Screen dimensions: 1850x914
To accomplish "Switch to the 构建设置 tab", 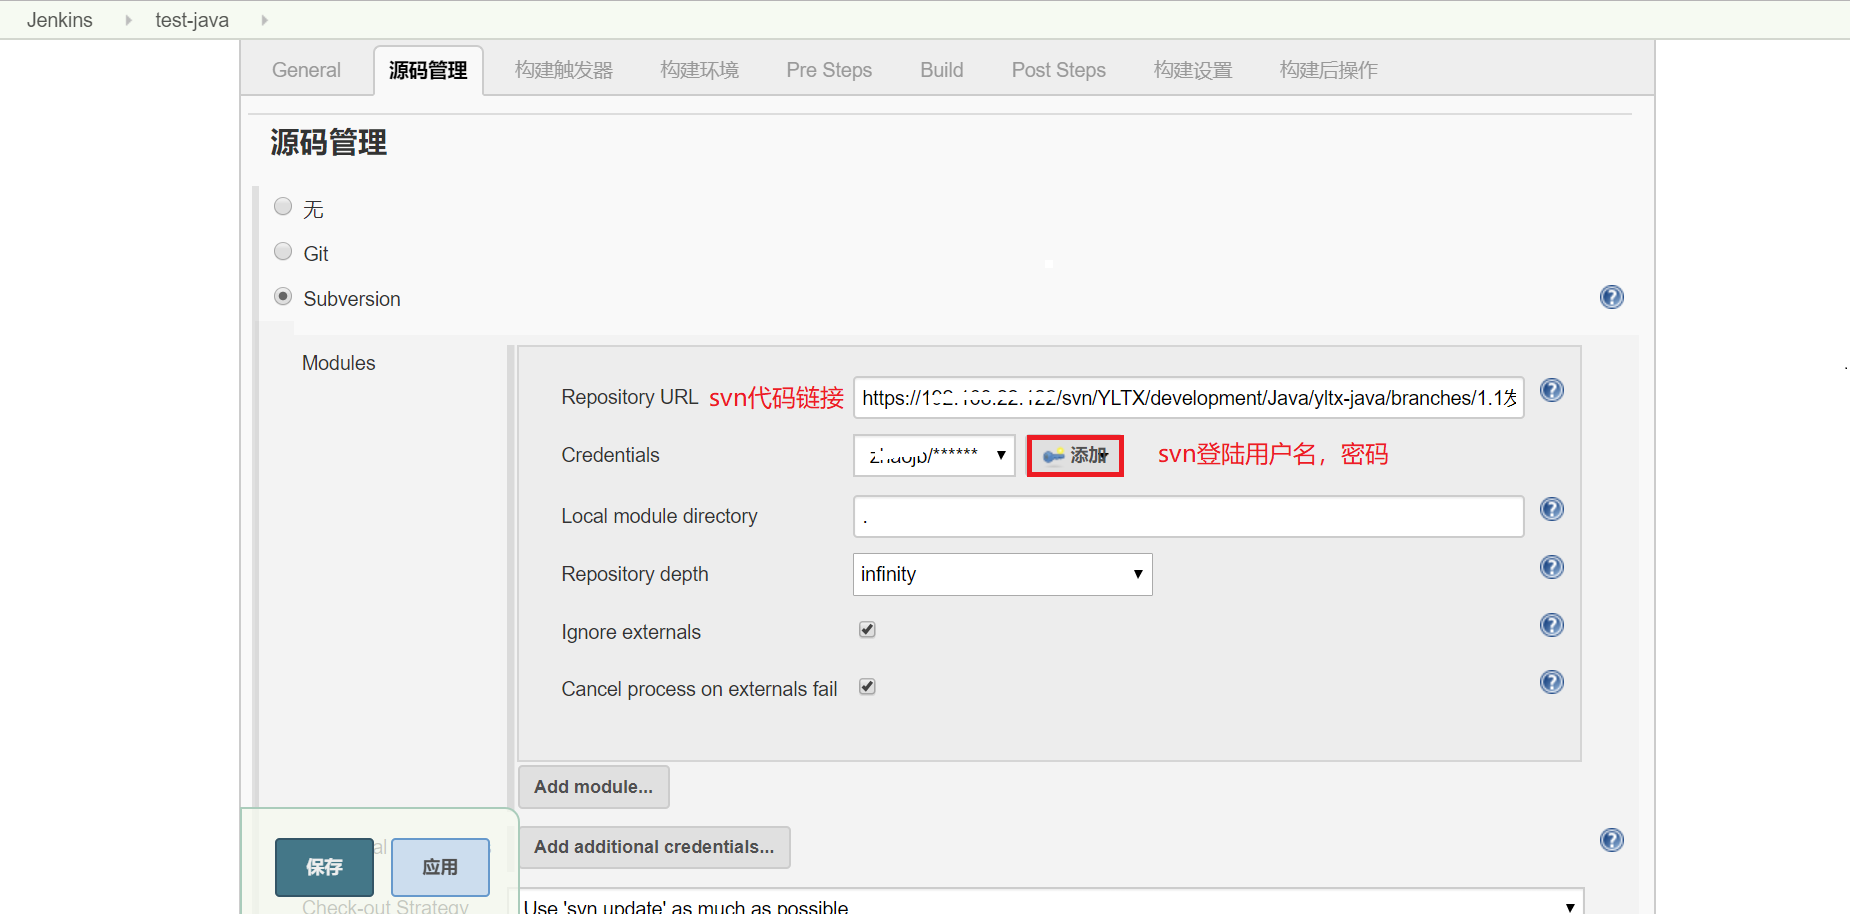I will tap(1193, 70).
